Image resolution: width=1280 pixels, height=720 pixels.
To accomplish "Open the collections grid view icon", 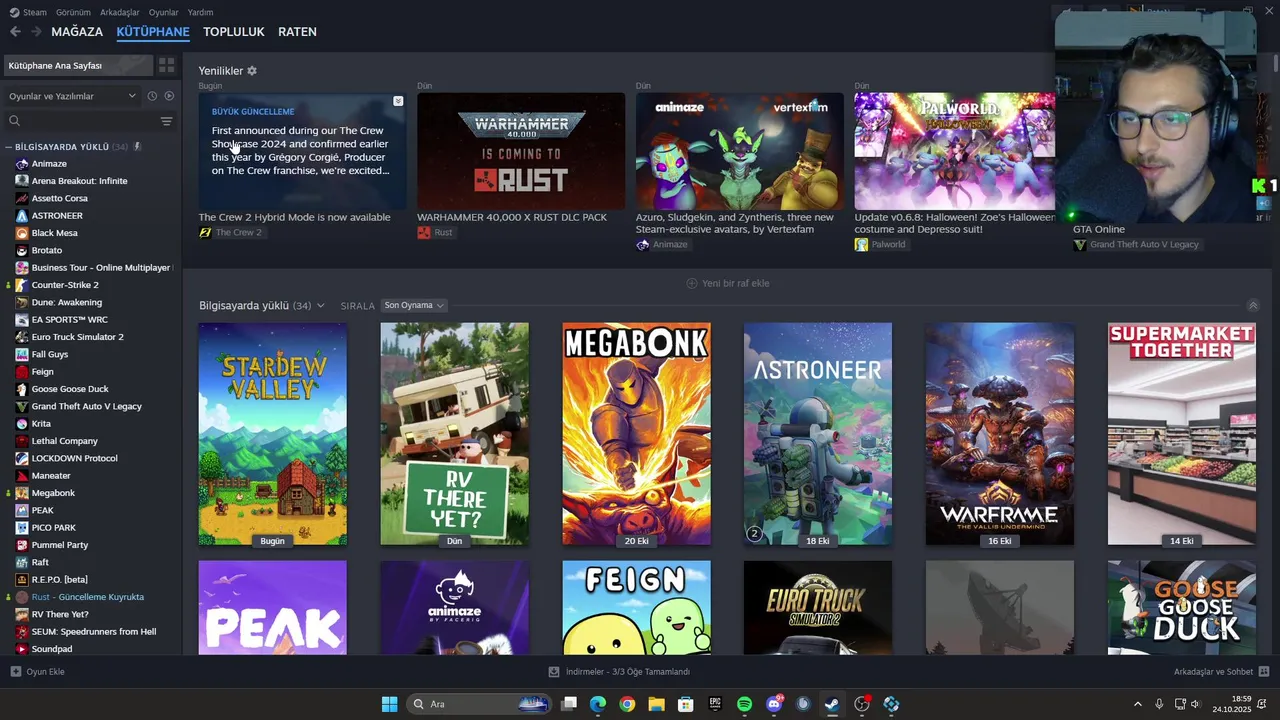I will [166, 65].
